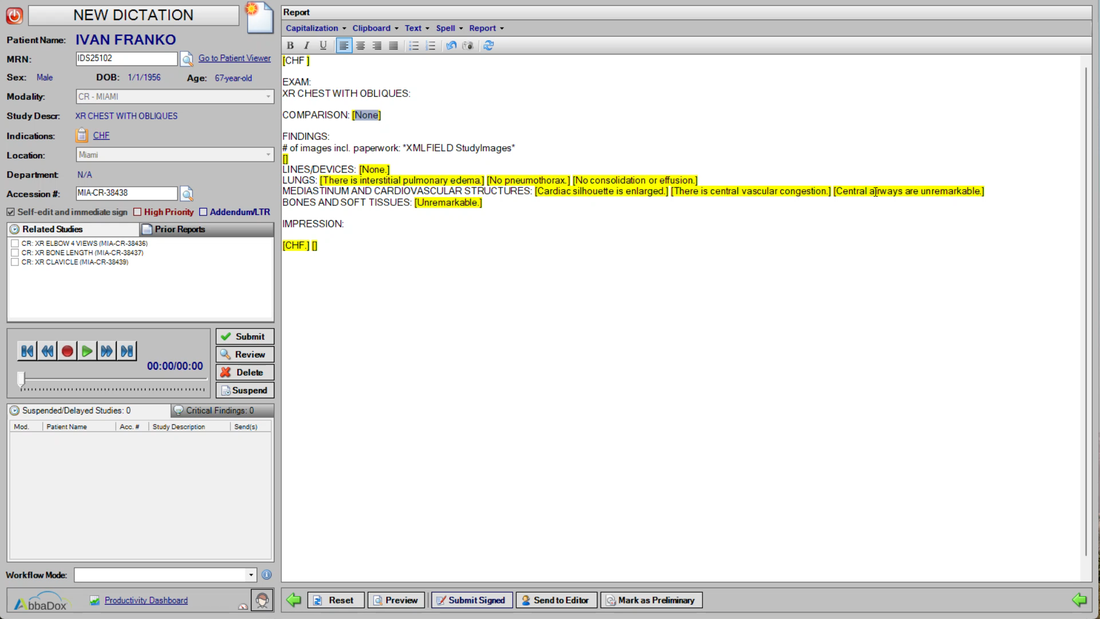This screenshot has height=619, width=1100.
Task: Click the Preview button
Action: pyautogui.click(x=396, y=600)
